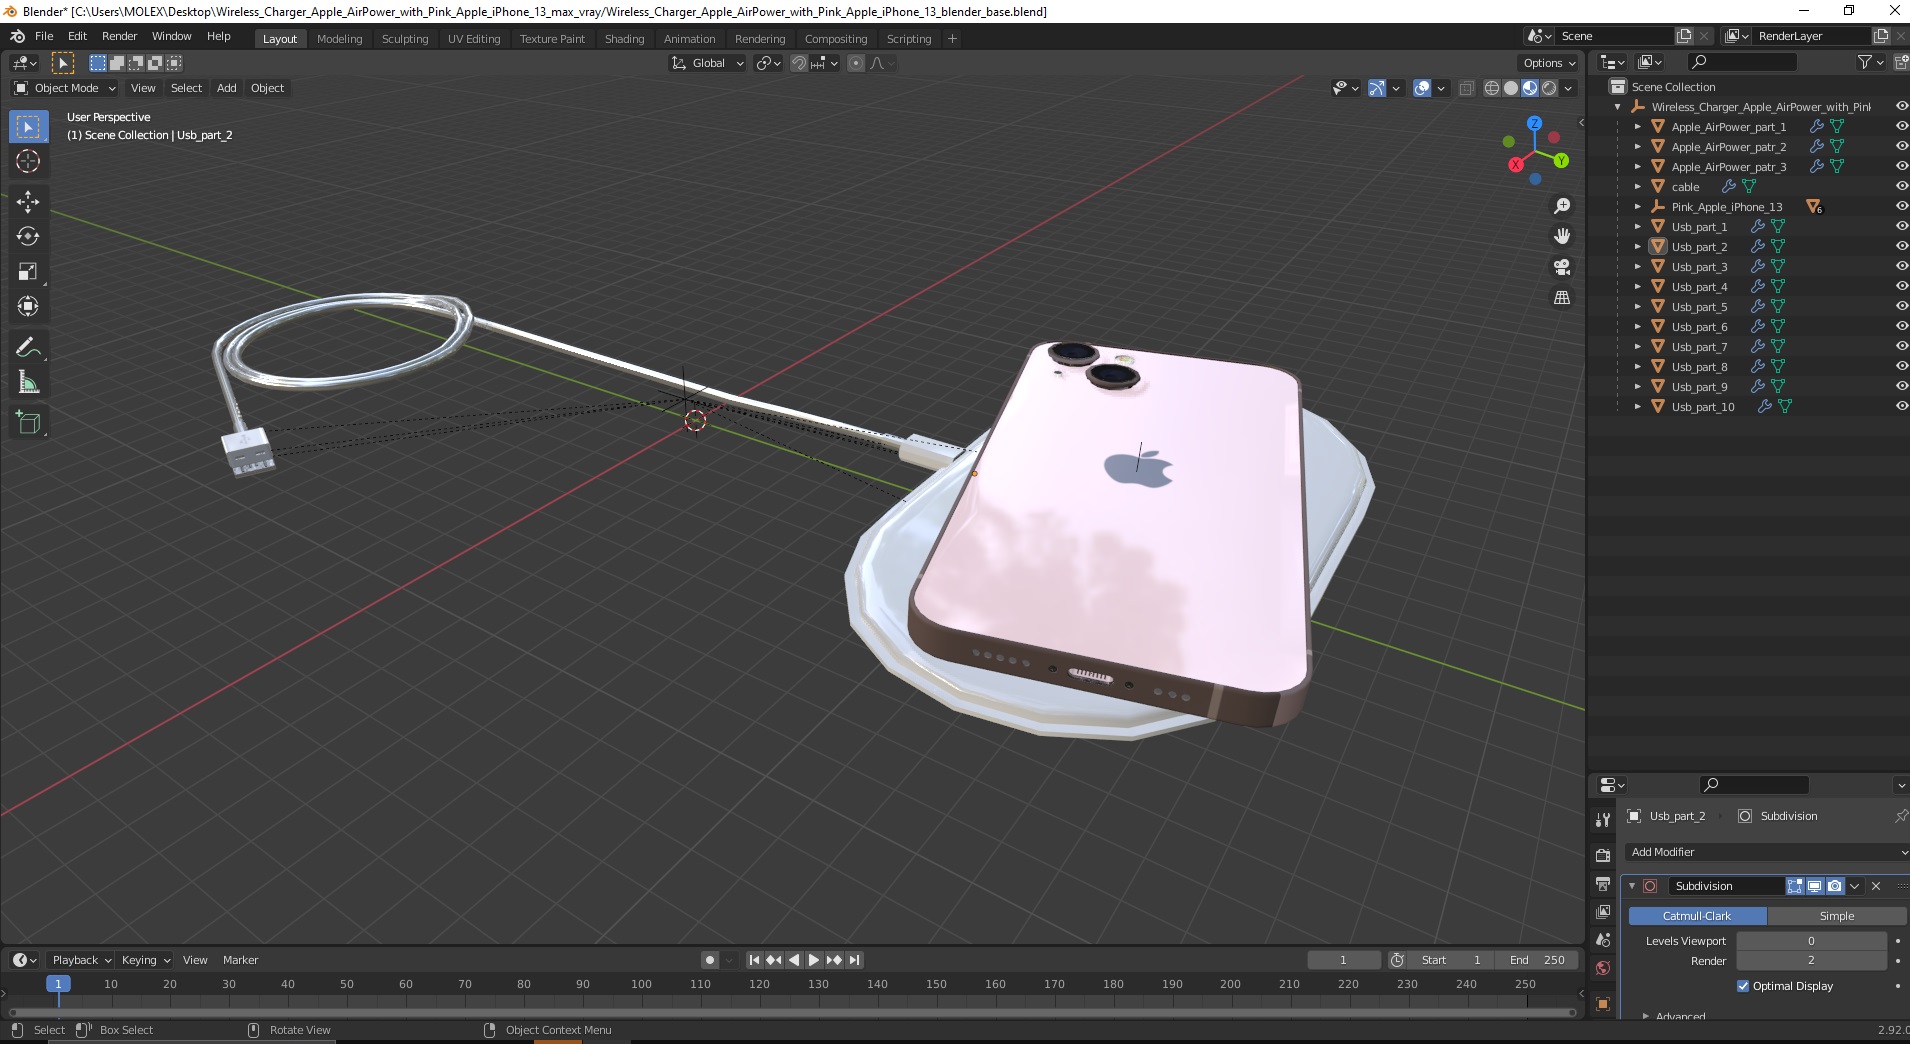
Task: Select the Move tool
Action: coord(28,202)
